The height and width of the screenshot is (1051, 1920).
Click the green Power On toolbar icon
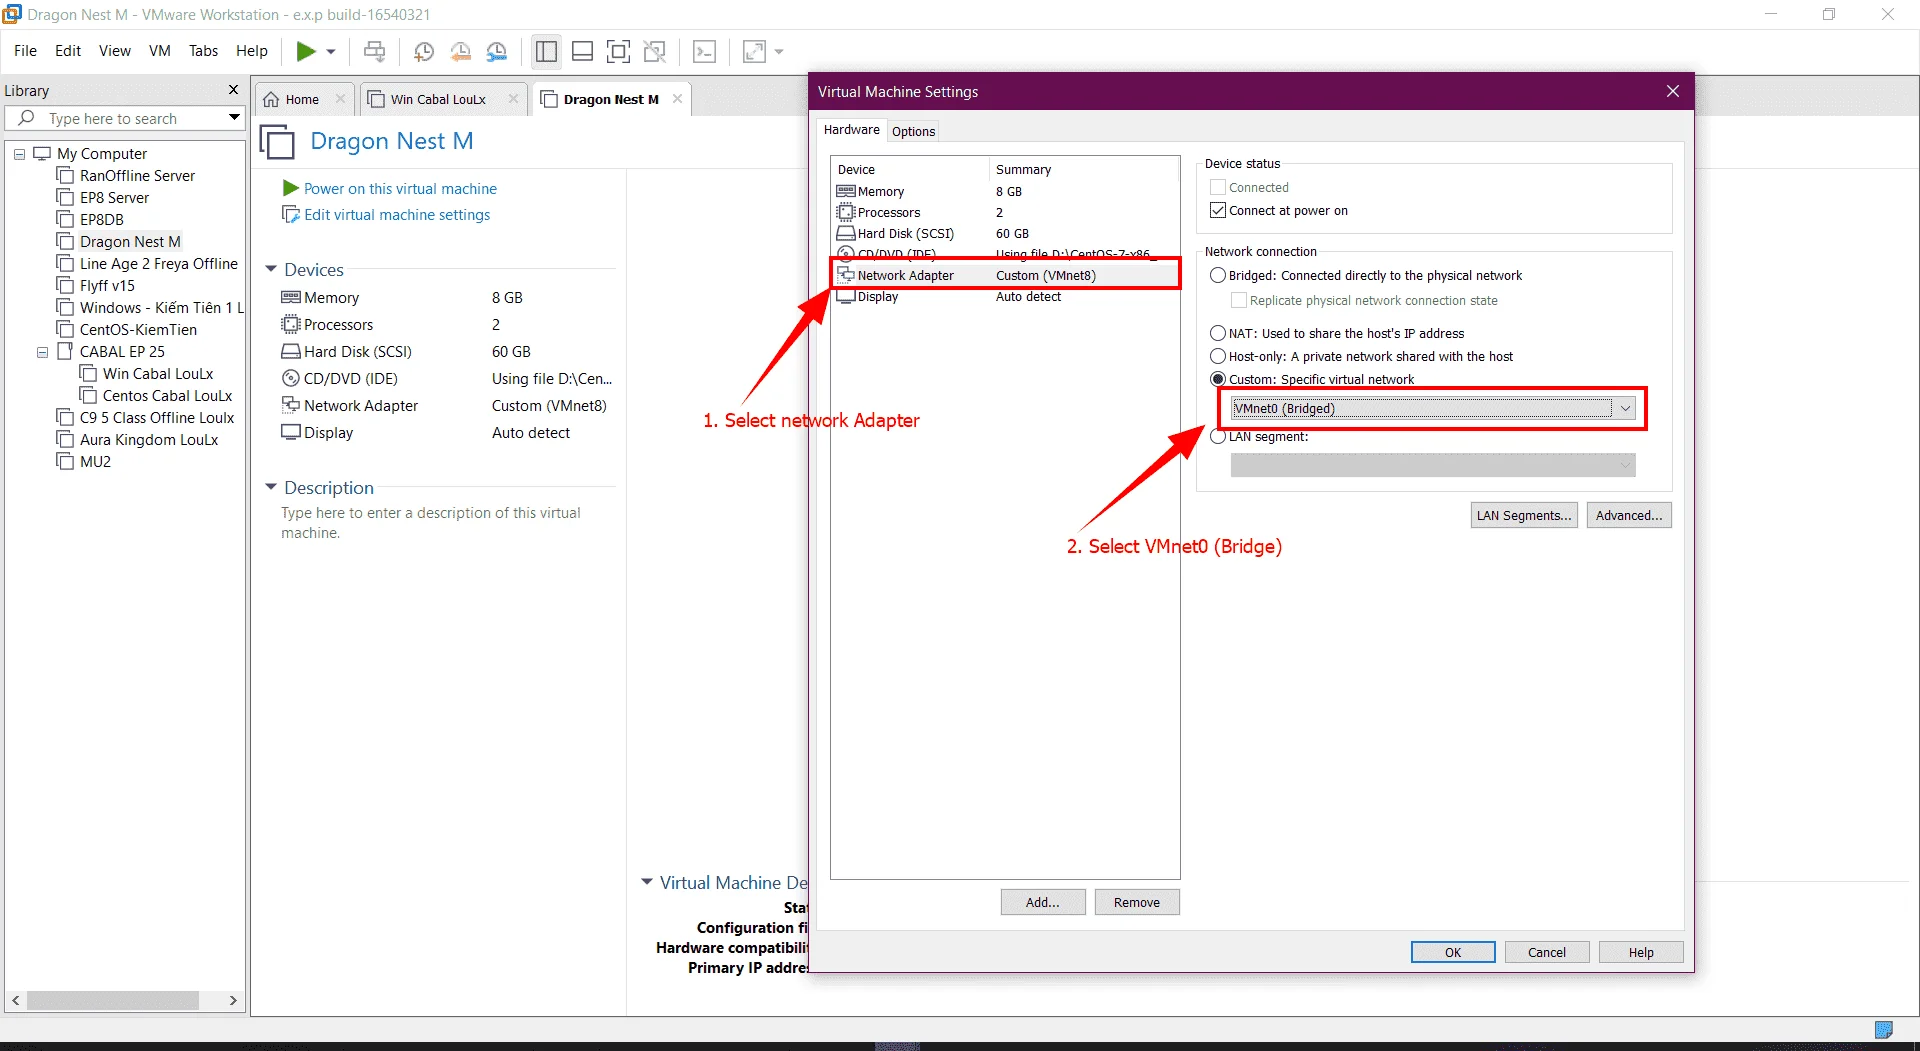(306, 51)
